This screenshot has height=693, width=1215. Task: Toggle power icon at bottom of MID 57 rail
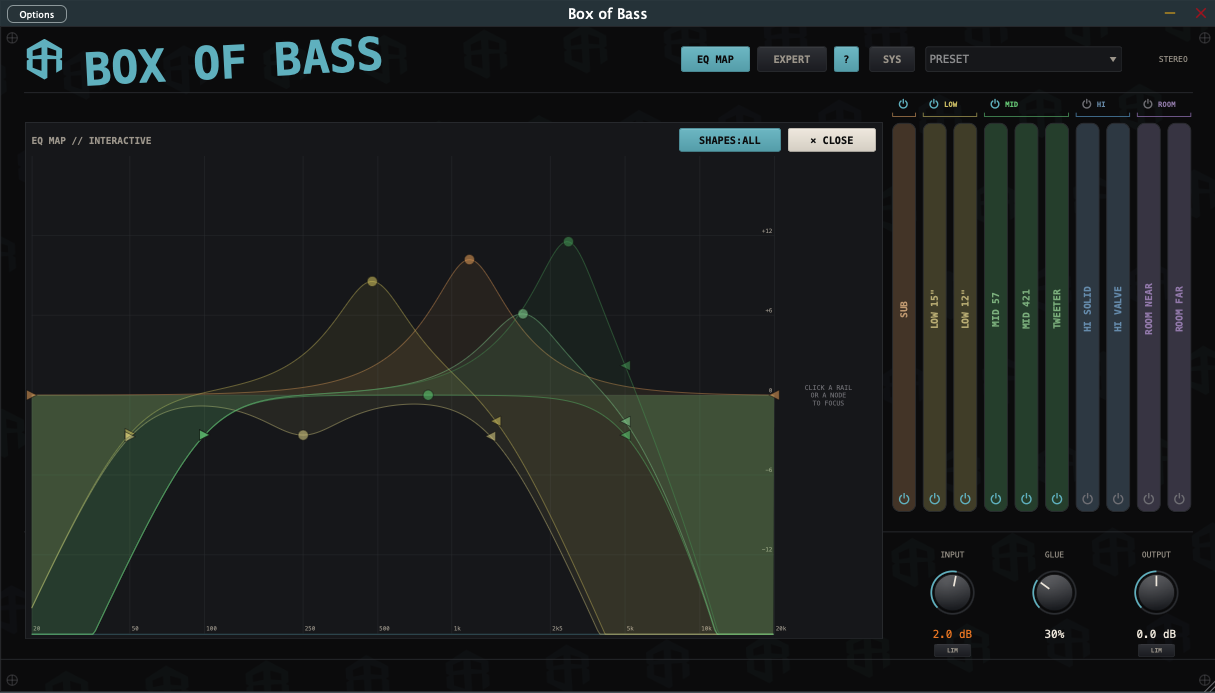[995, 498]
